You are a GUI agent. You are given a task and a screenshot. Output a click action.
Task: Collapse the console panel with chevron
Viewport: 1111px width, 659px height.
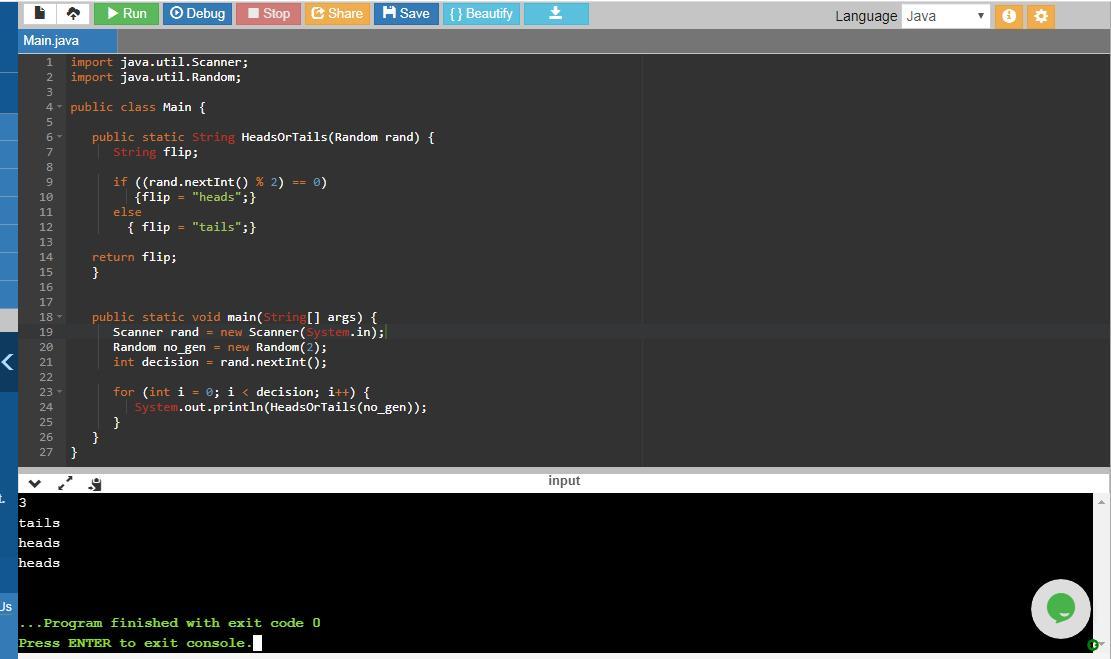point(35,483)
